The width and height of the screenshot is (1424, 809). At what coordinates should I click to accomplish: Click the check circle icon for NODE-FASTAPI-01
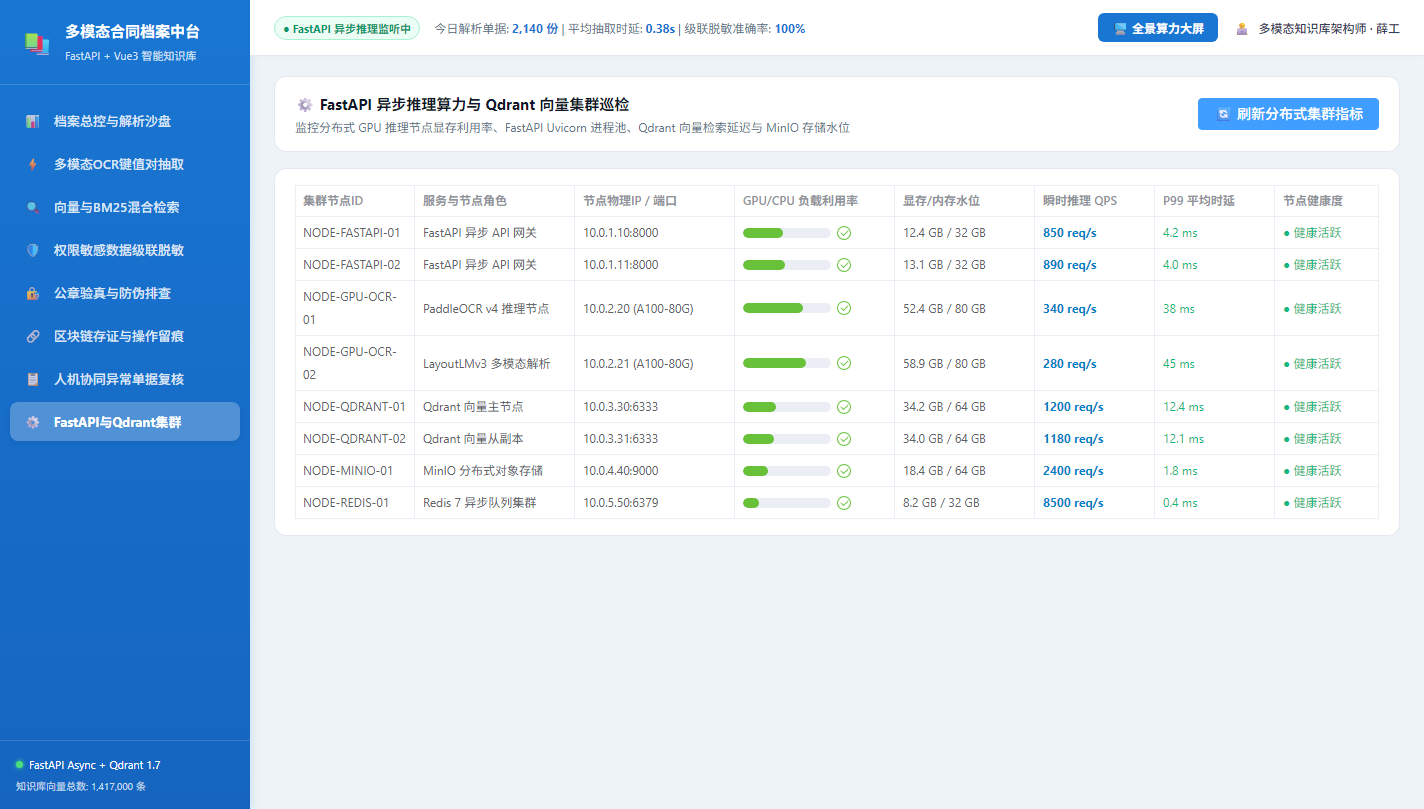(x=844, y=233)
